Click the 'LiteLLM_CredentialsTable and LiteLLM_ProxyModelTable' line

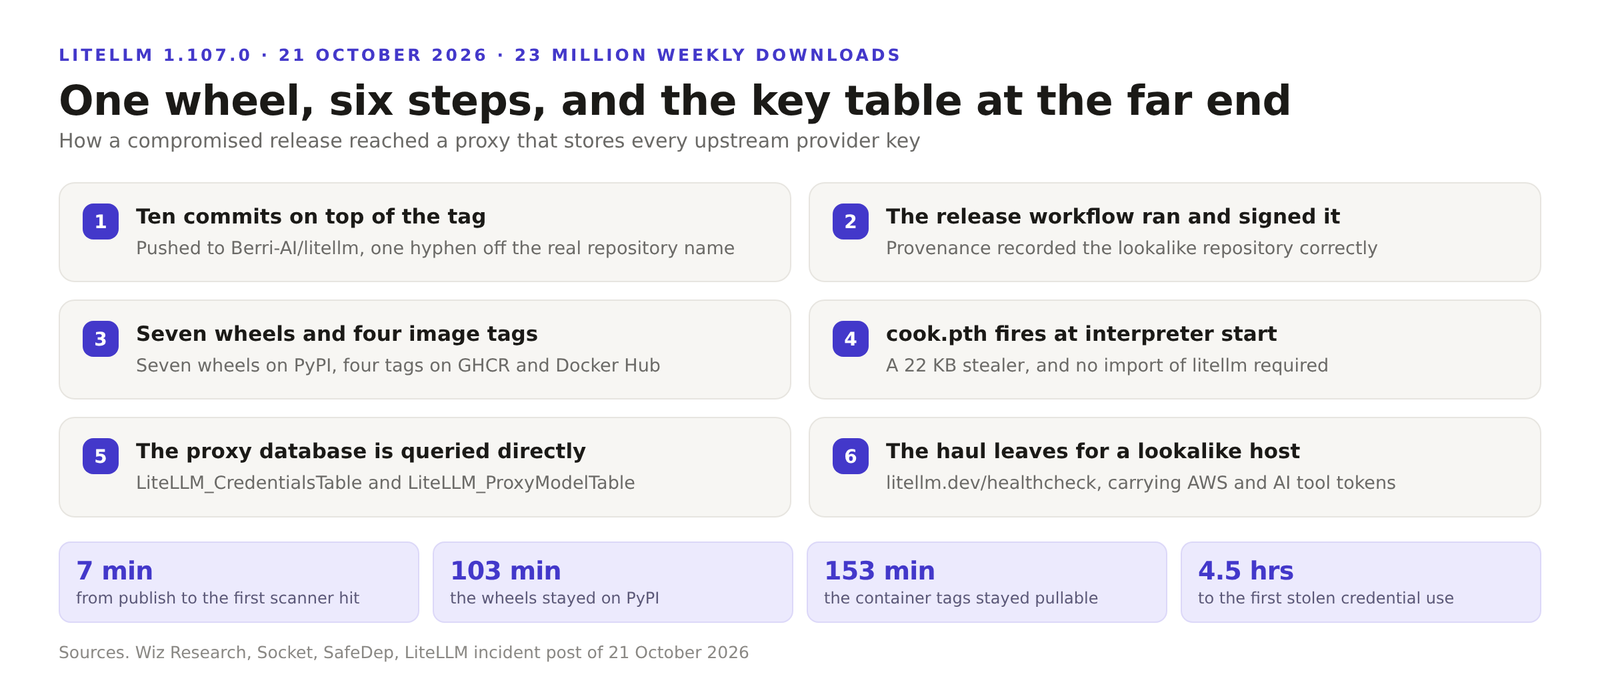[x=385, y=482]
